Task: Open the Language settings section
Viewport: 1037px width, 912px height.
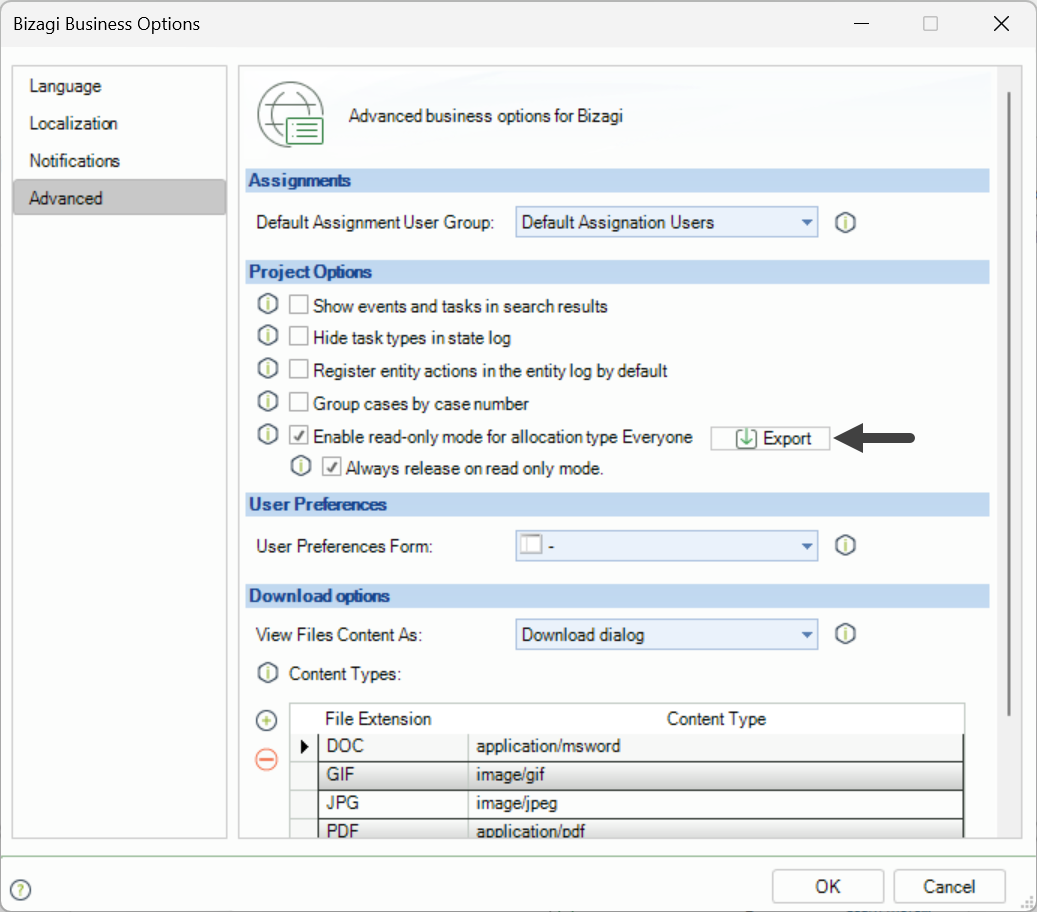Action: pyautogui.click(x=119, y=86)
